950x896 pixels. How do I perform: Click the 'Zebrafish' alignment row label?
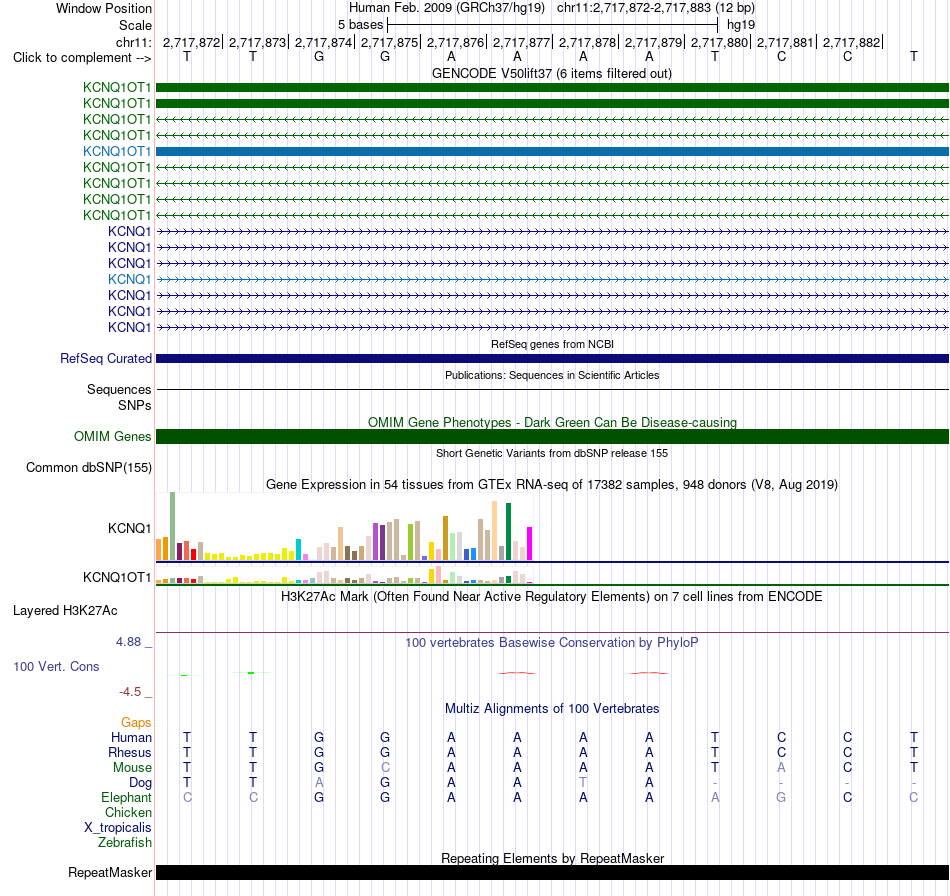125,843
